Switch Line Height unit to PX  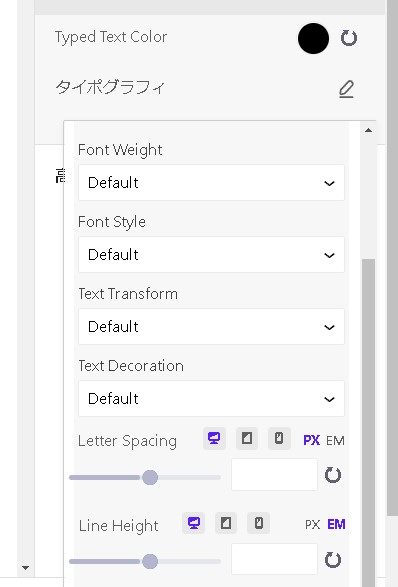313,525
